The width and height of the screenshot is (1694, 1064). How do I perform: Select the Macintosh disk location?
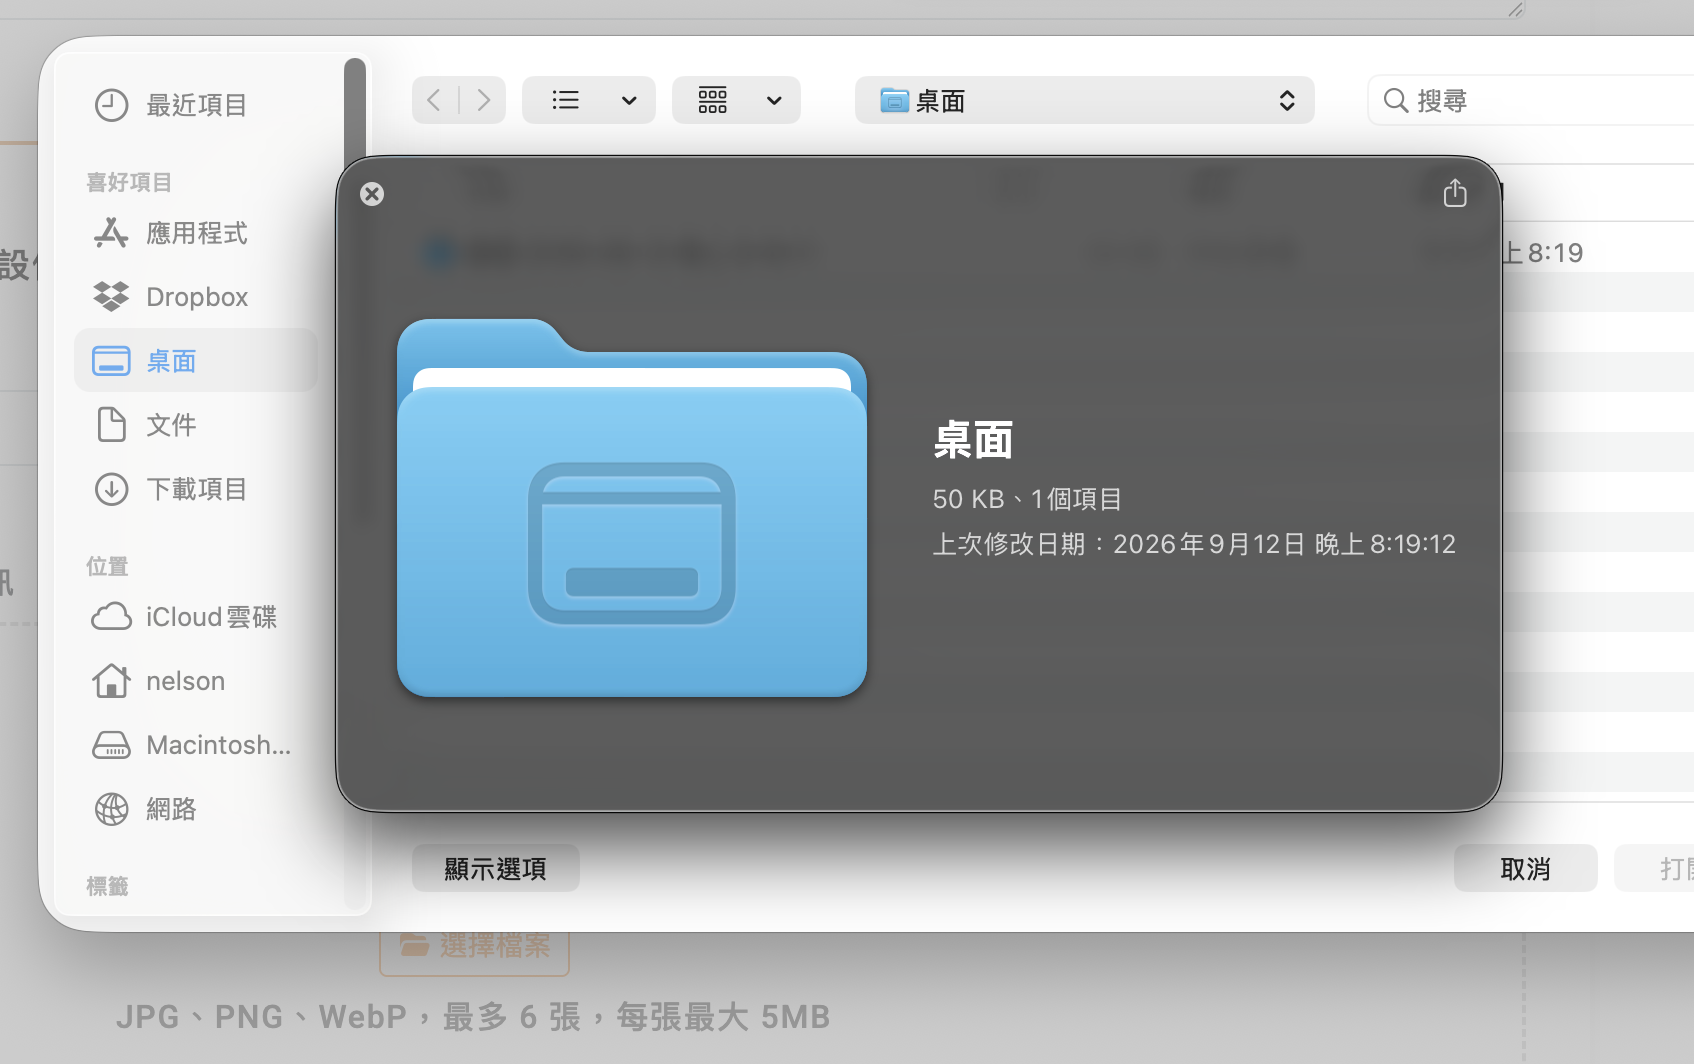tap(195, 745)
